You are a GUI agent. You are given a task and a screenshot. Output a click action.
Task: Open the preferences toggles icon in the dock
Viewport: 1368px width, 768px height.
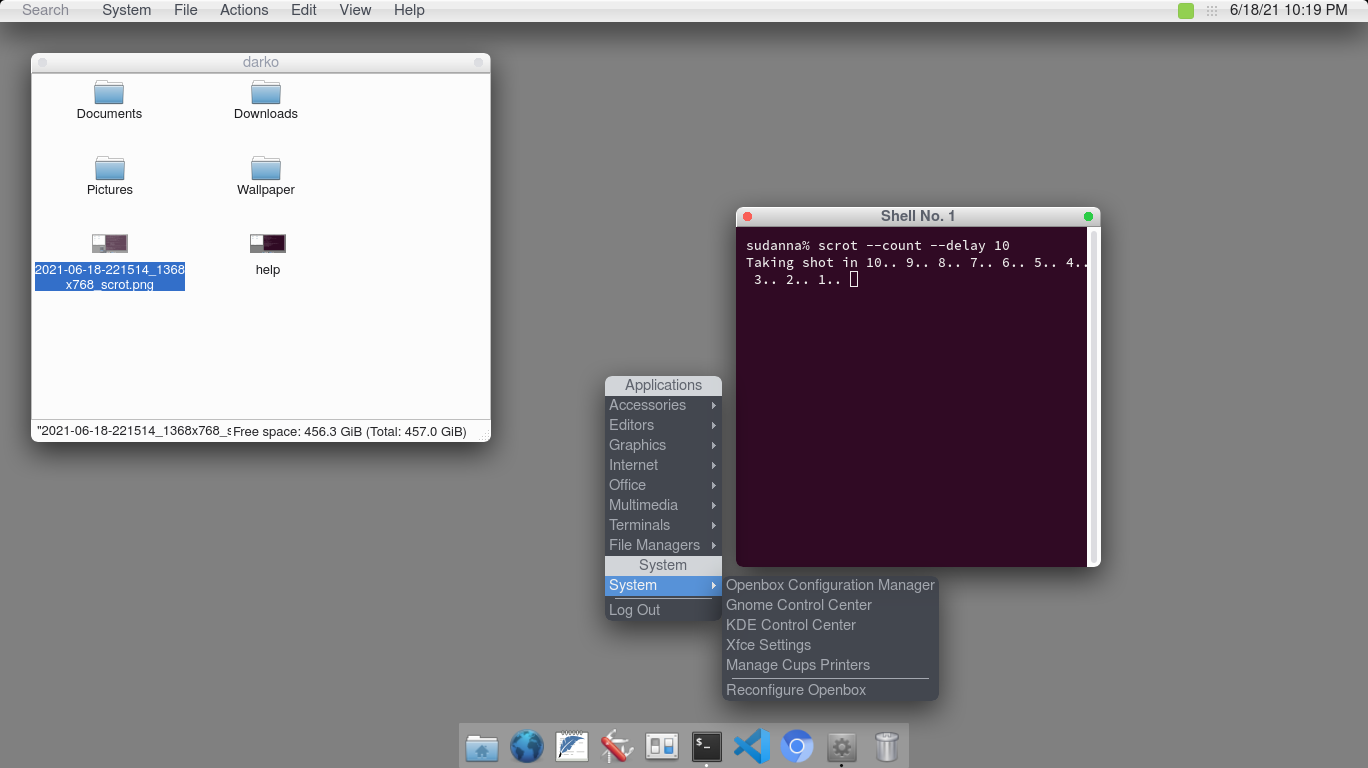[661, 746]
